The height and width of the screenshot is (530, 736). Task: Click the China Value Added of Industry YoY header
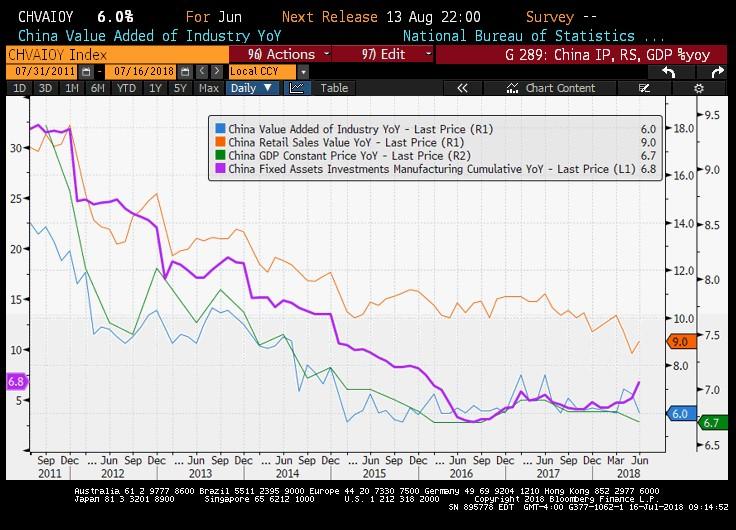pos(149,36)
